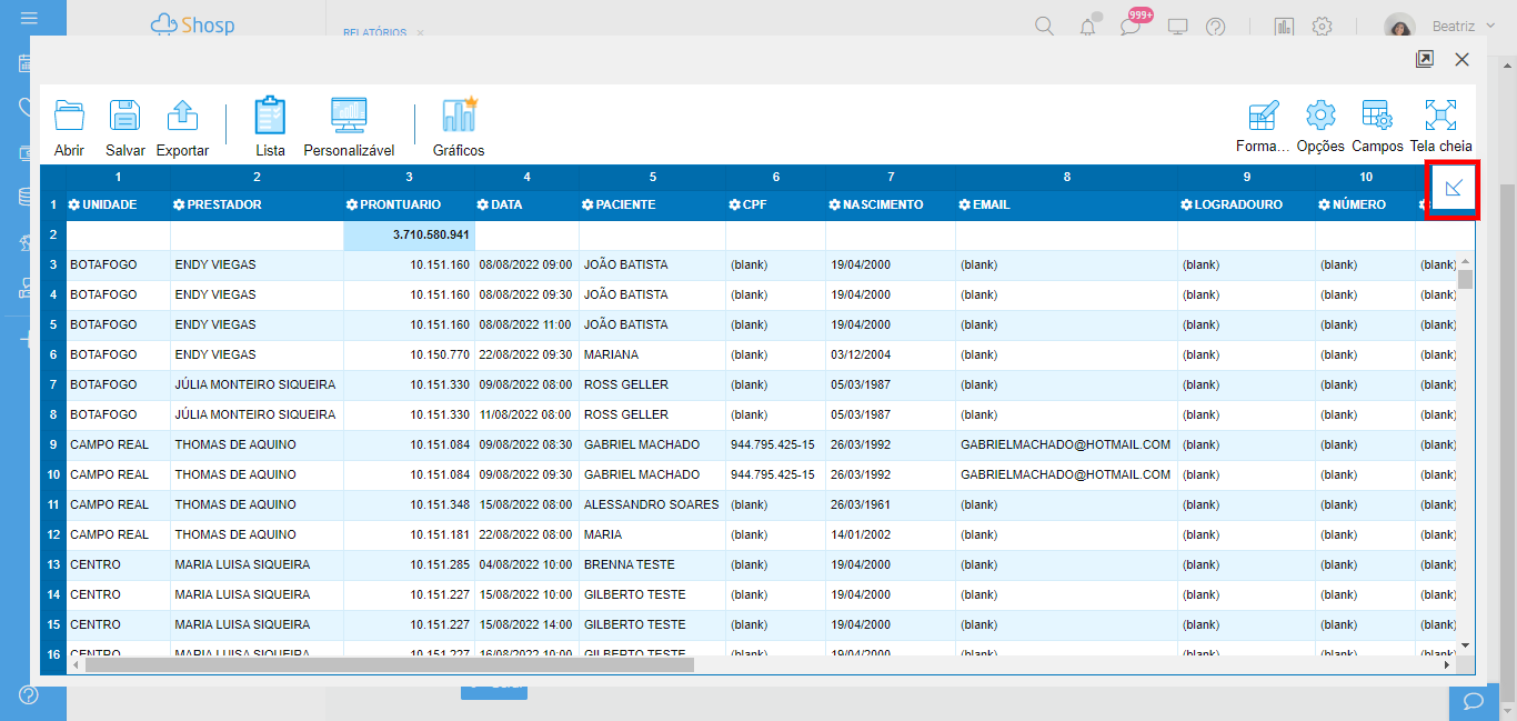Open the Campos fields panel

pyautogui.click(x=1378, y=126)
